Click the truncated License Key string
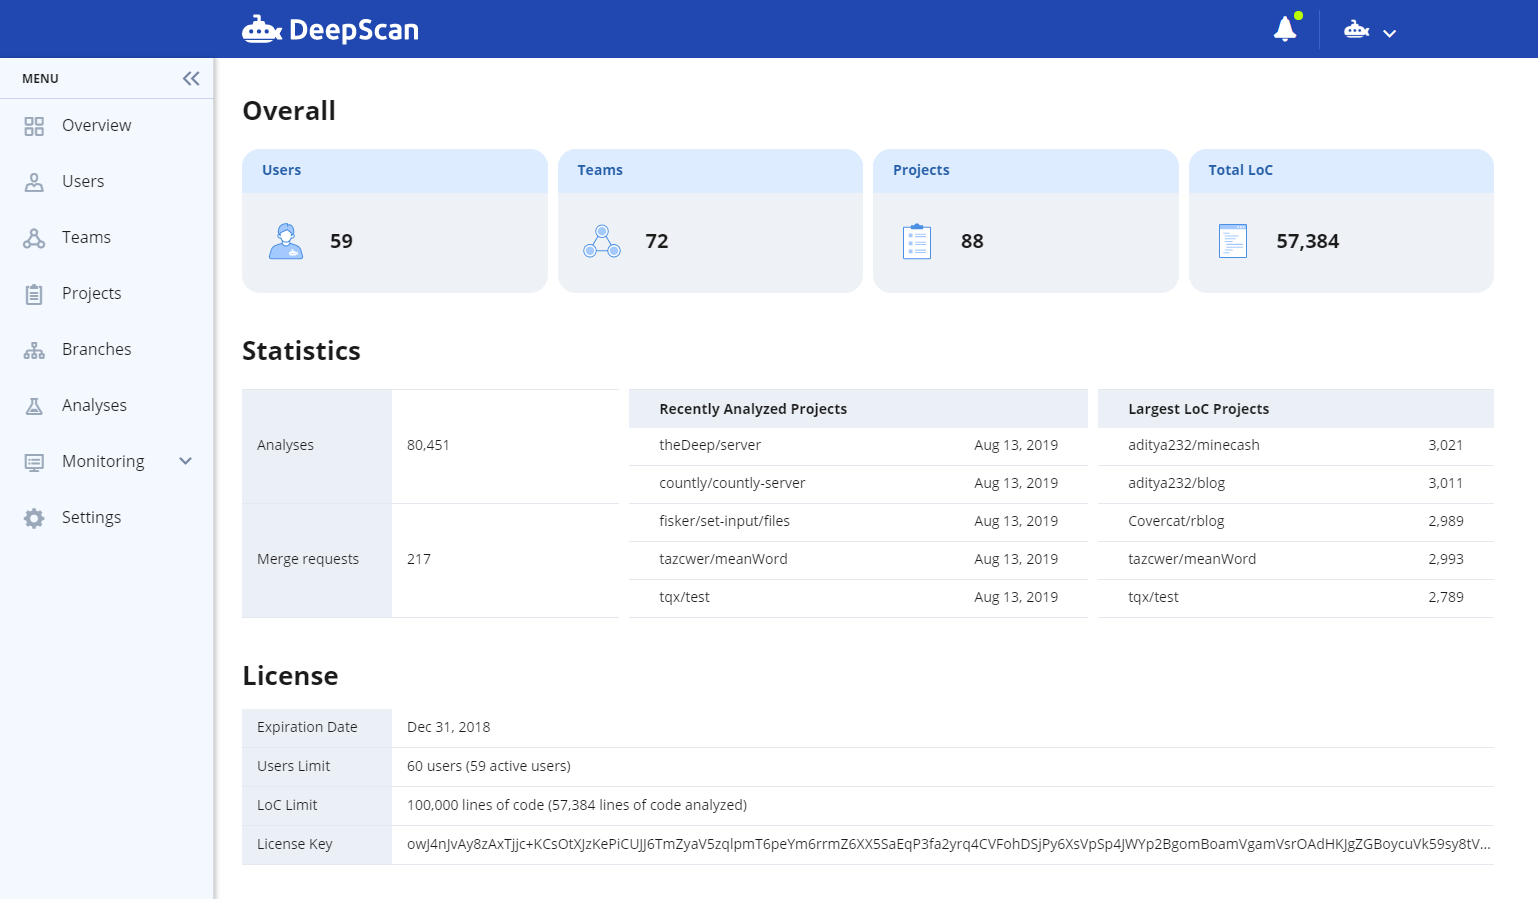Screen dimensions: 1538x899 948,844
